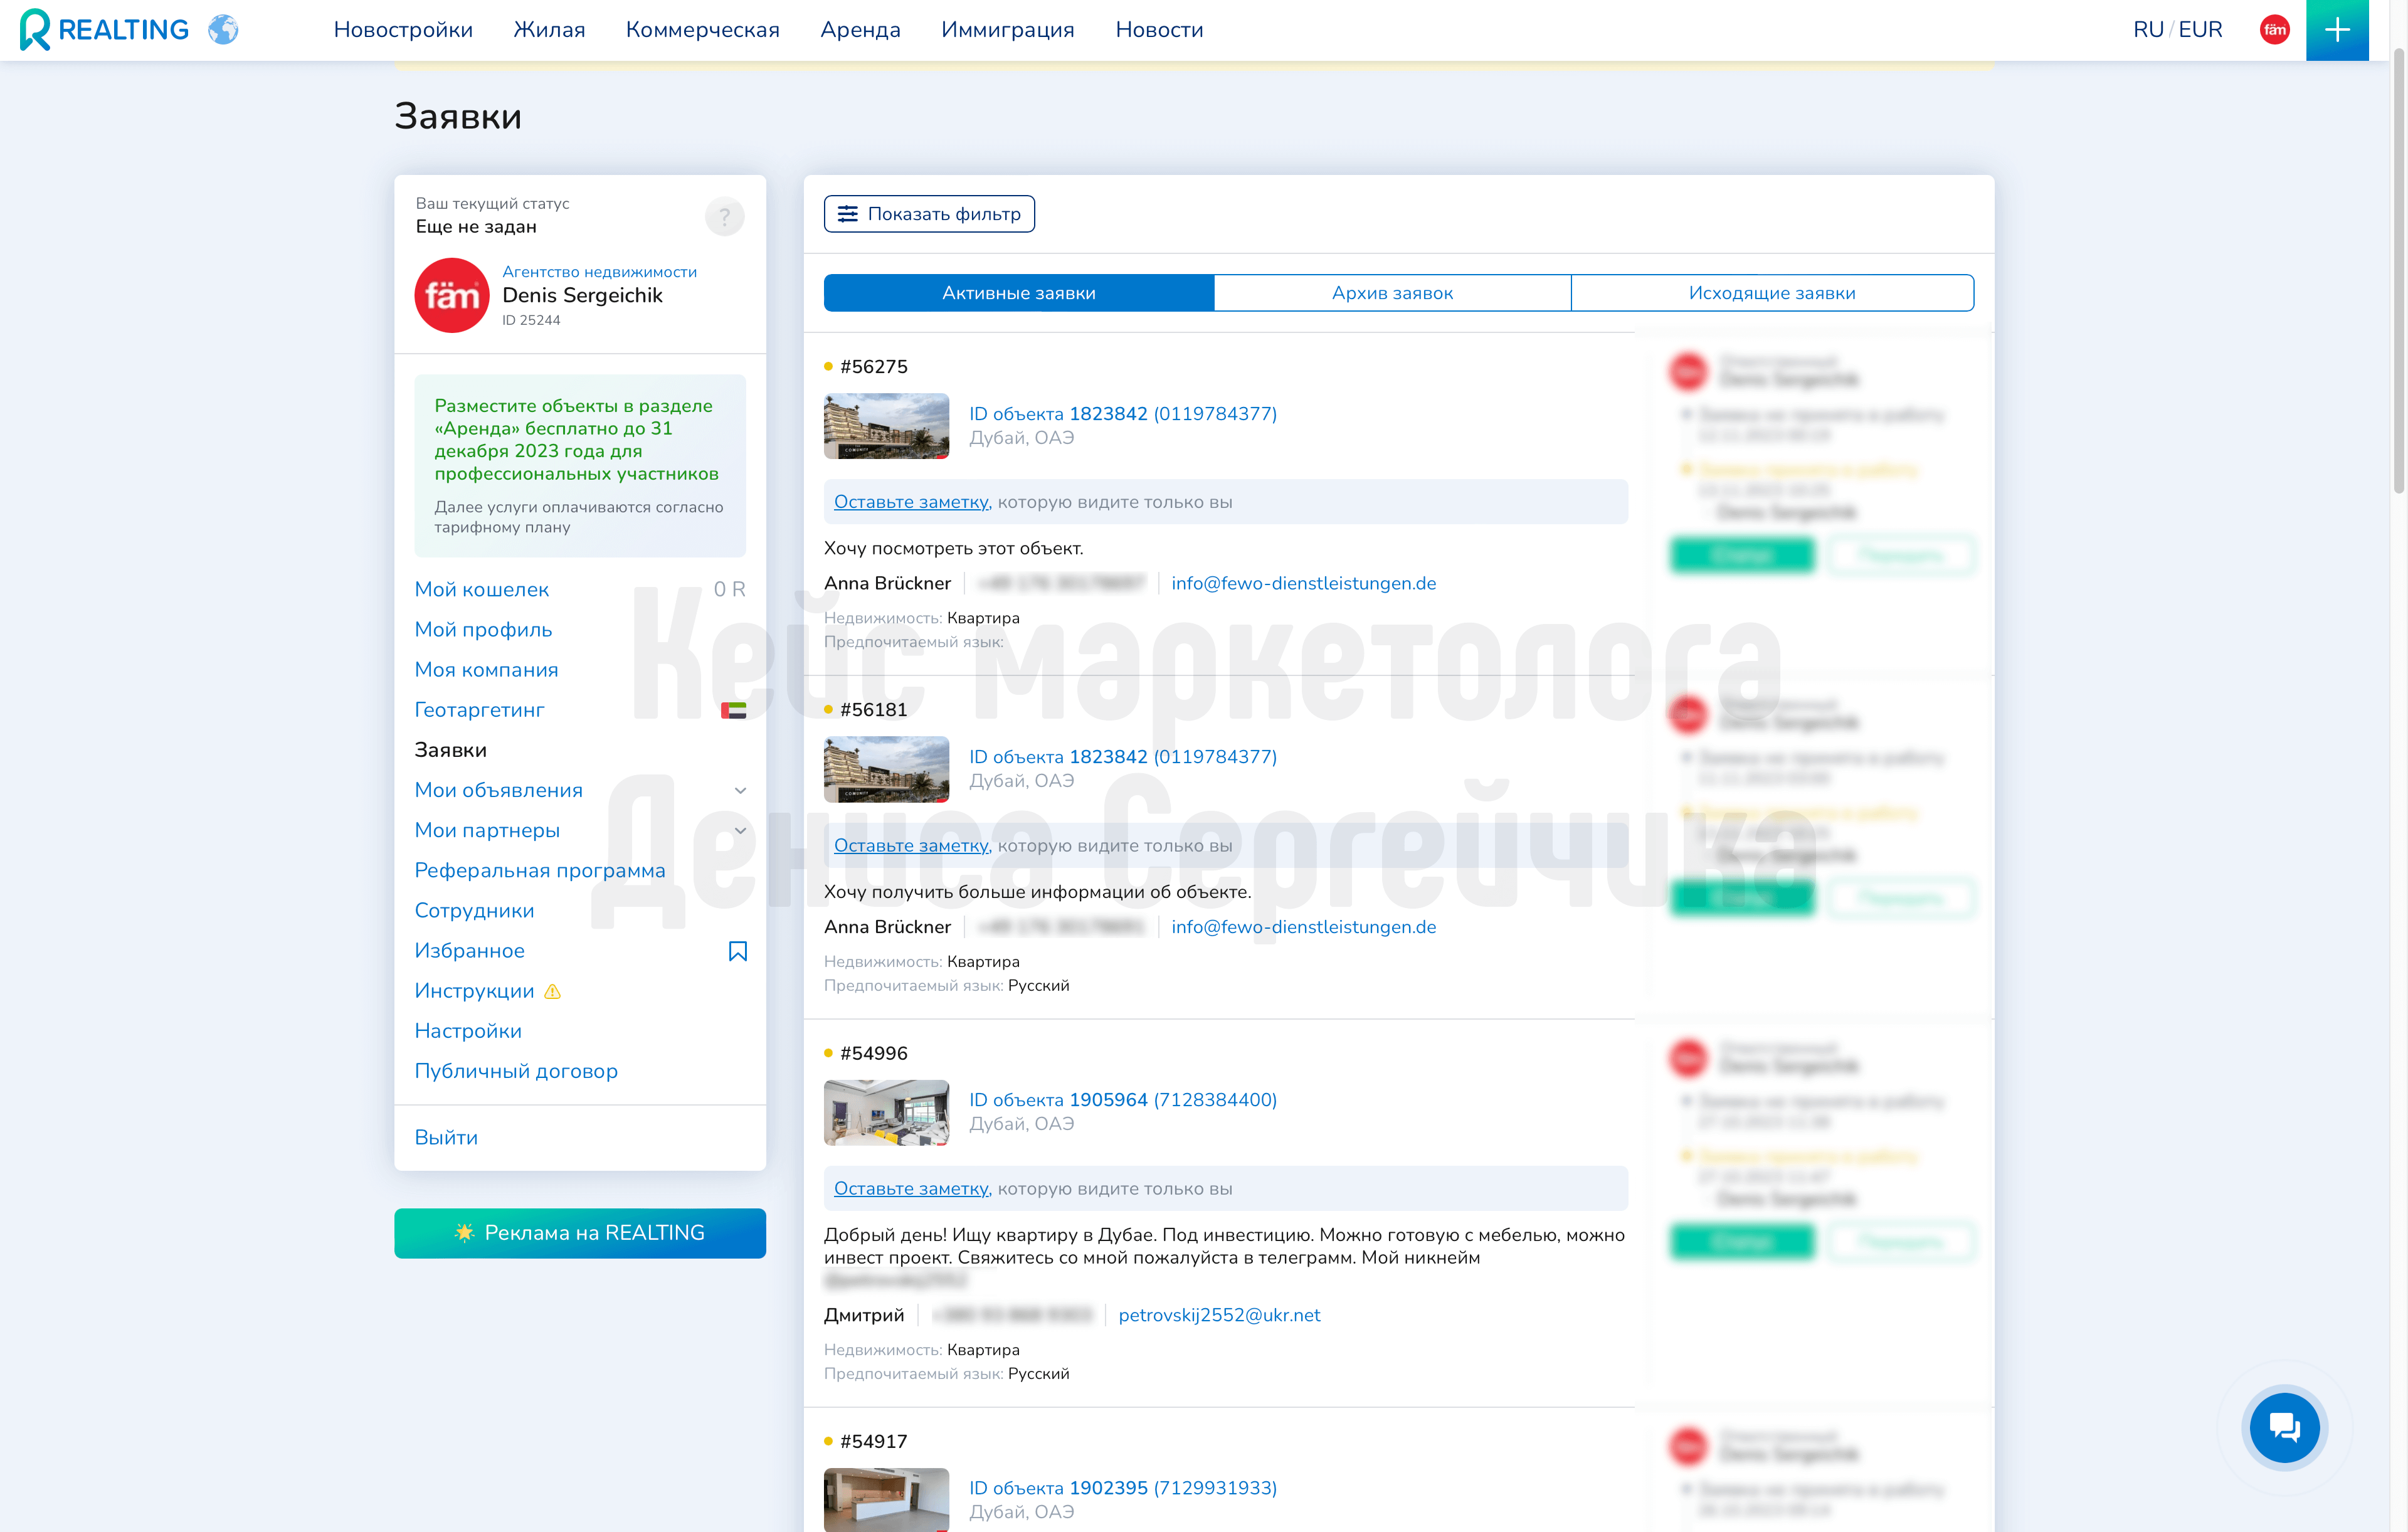Expand the Мои партнеры submenu

coord(740,830)
